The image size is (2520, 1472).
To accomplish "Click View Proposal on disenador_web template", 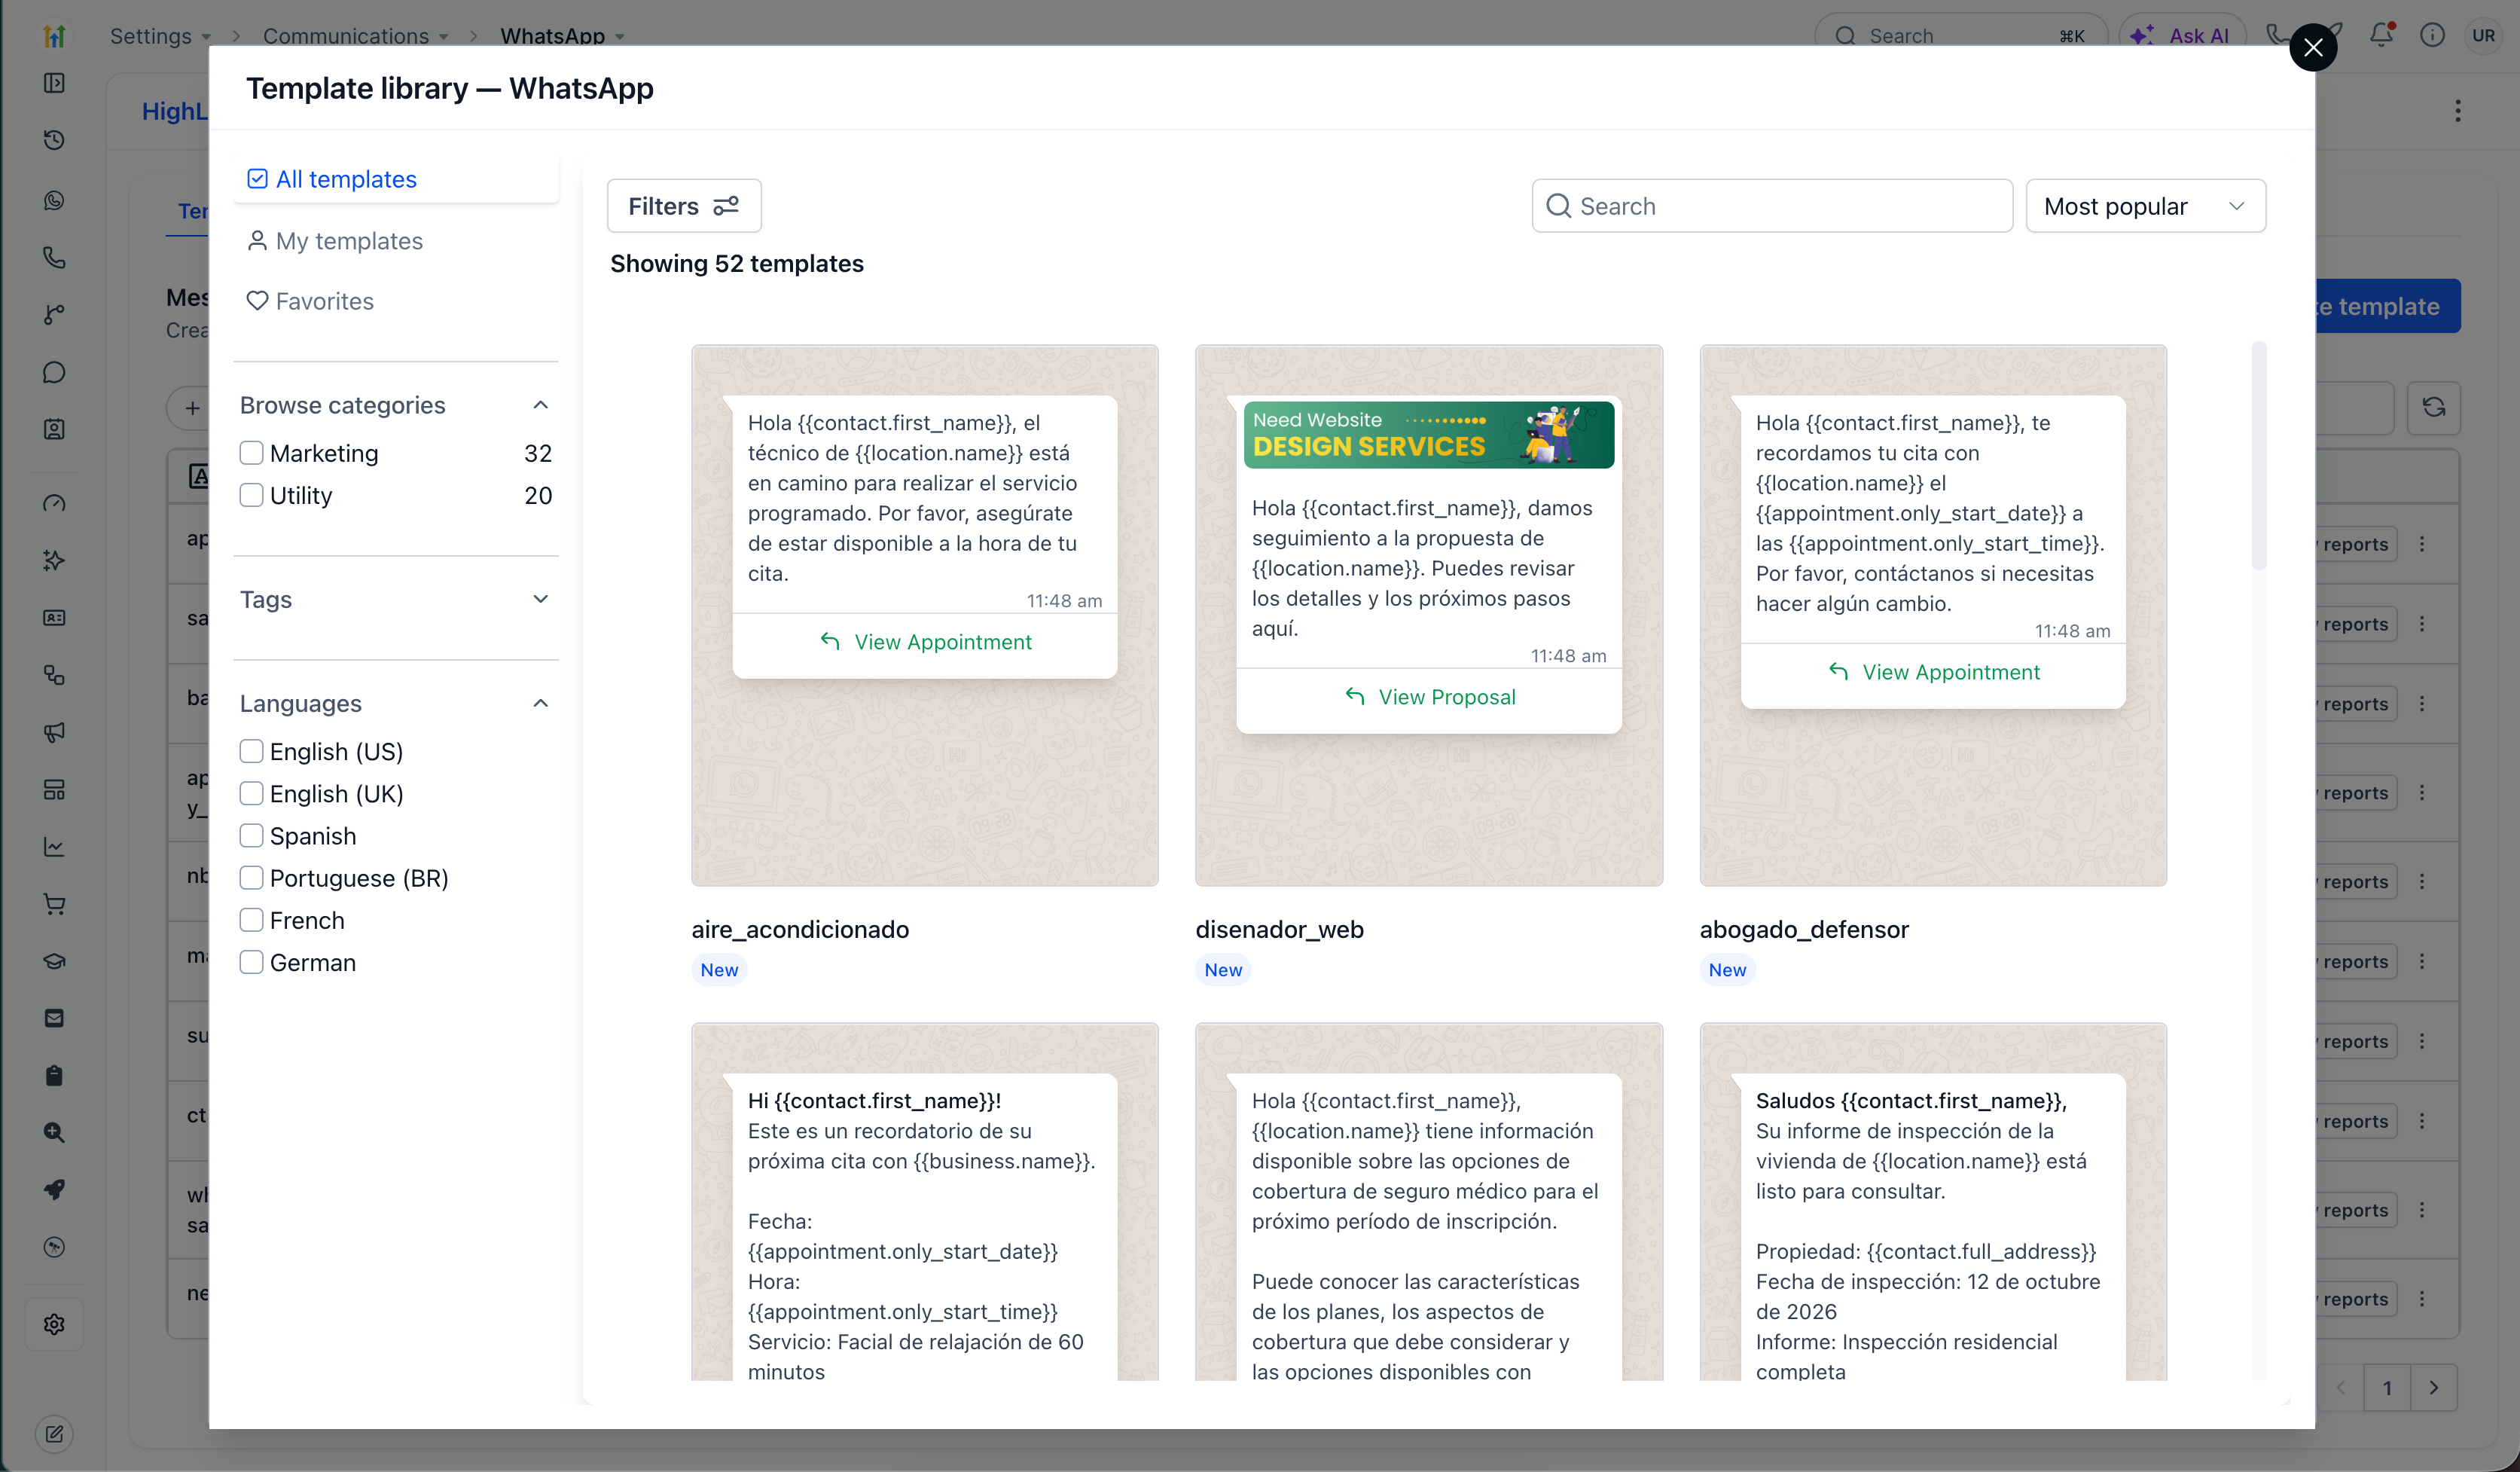I will (1429, 697).
